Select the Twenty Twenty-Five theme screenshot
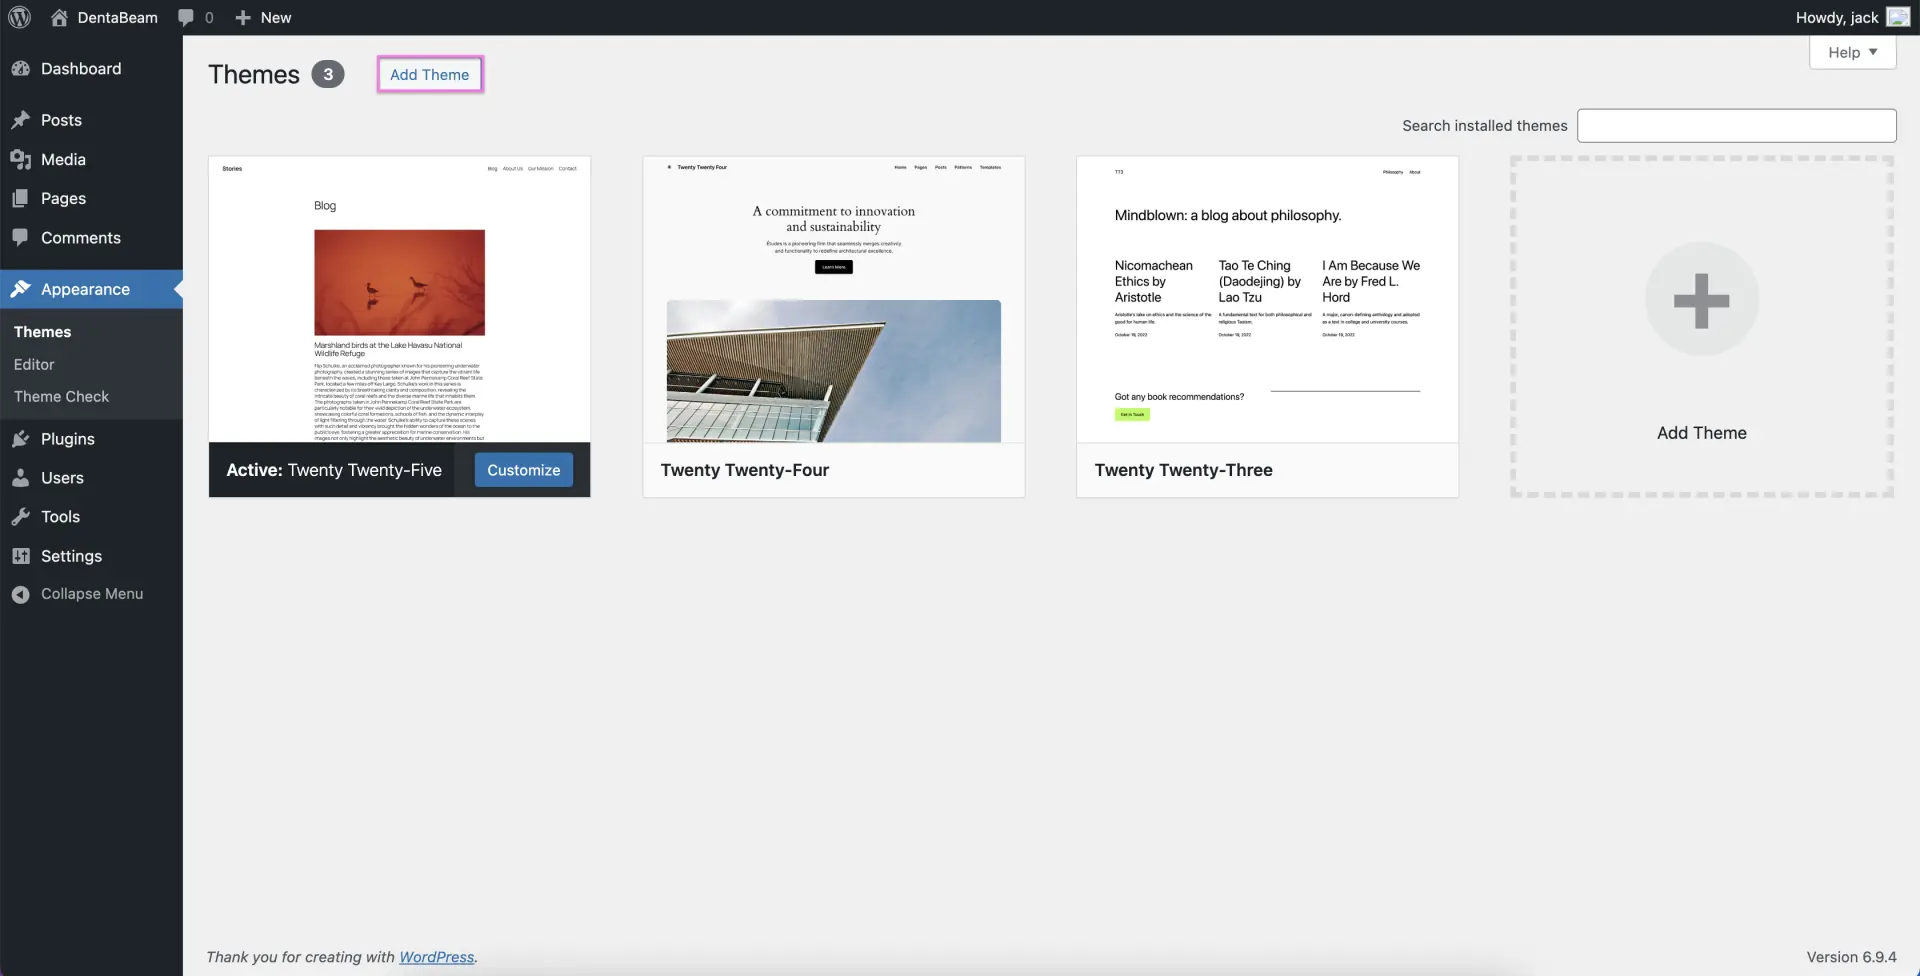 (399, 299)
